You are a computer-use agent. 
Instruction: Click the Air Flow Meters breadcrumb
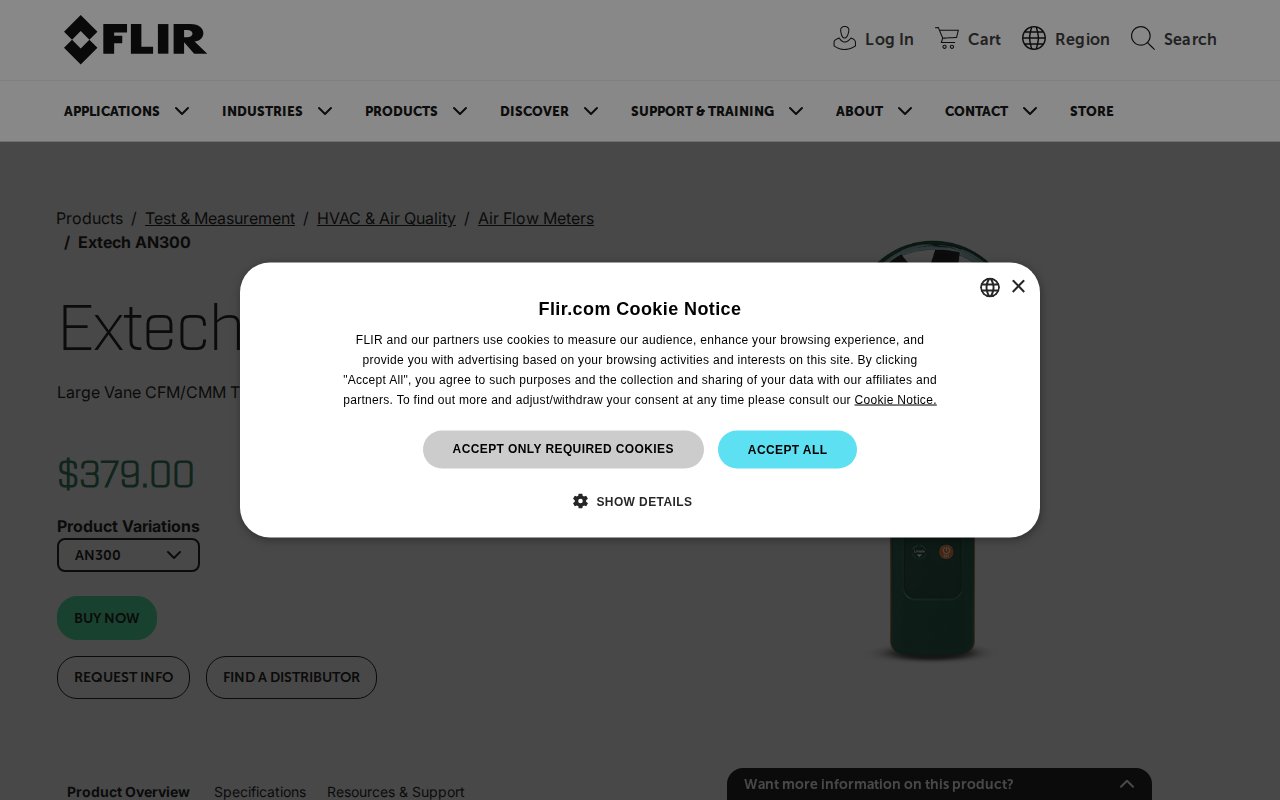pyautogui.click(x=536, y=218)
